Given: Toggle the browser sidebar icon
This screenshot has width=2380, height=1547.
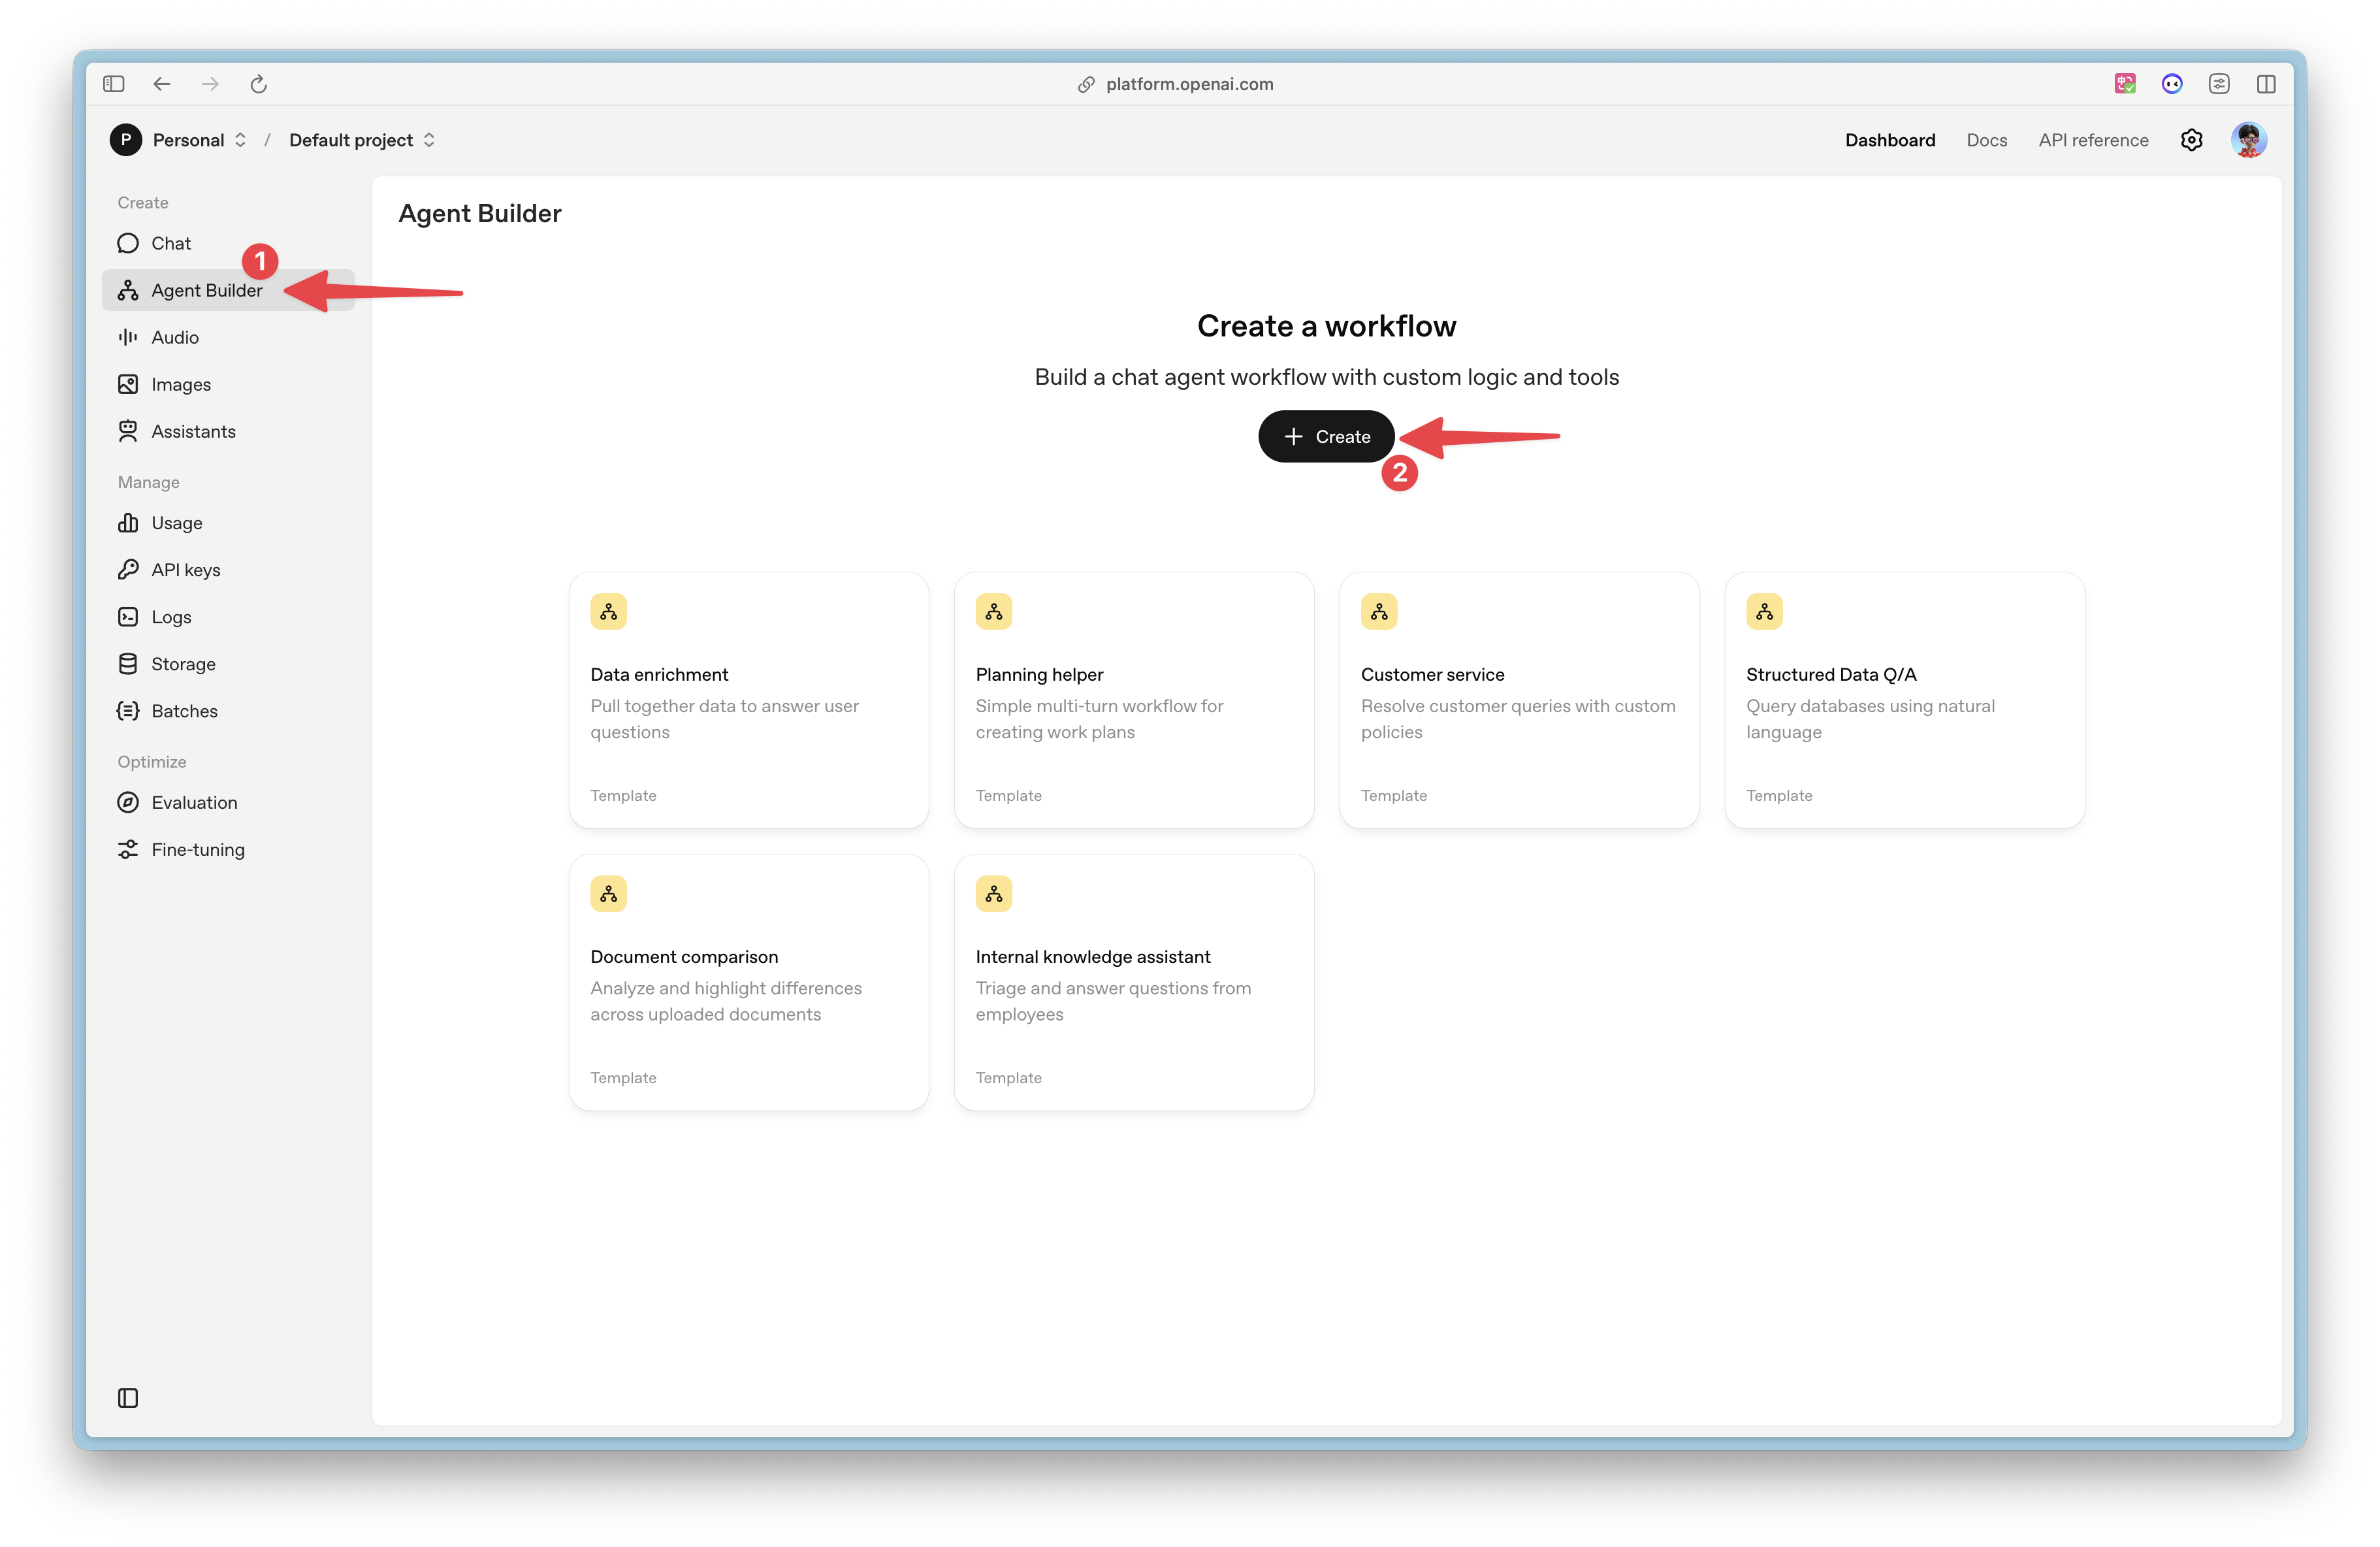Looking at the screenshot, I should pos(113,84).
